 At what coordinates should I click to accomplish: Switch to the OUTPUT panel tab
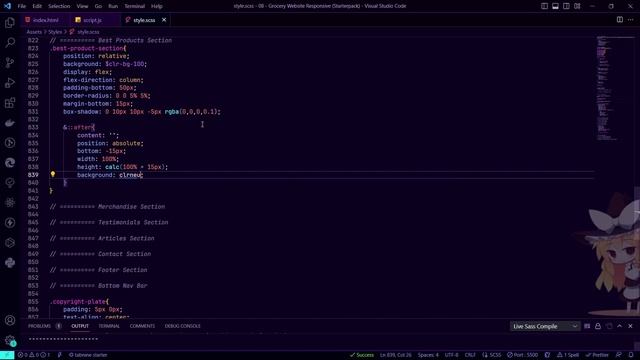[80, 326]
